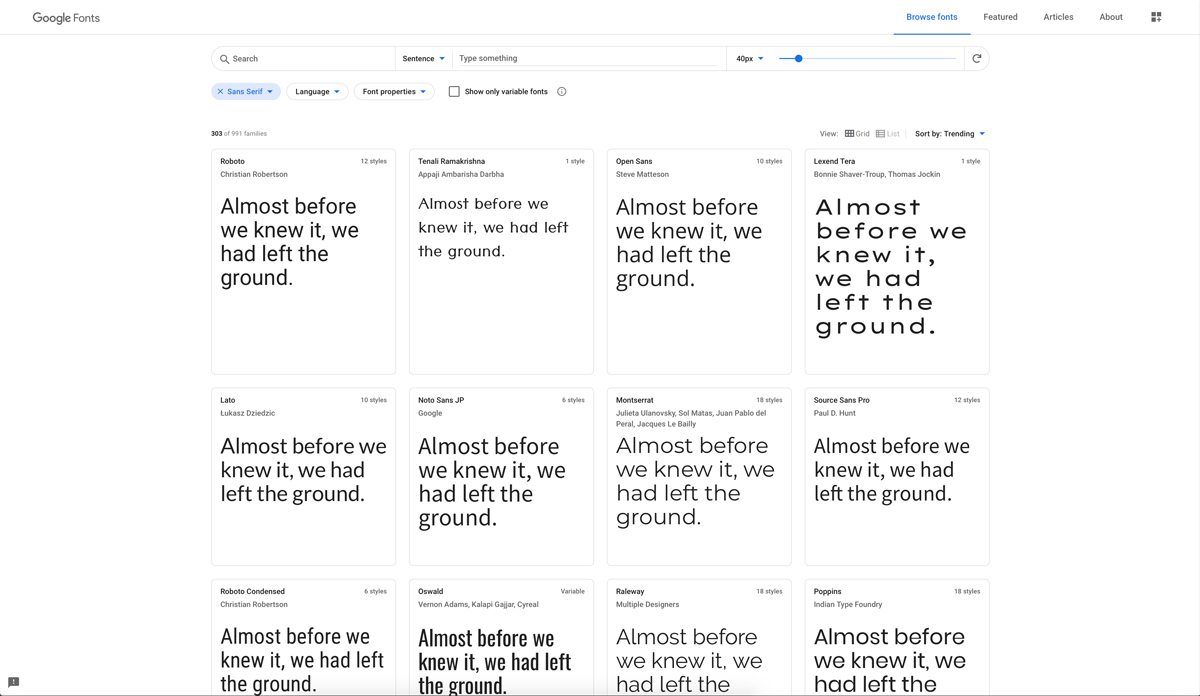Click the search magnifier icon
The width and height of the screenshot is (1200, 696).
pos(224,58)
